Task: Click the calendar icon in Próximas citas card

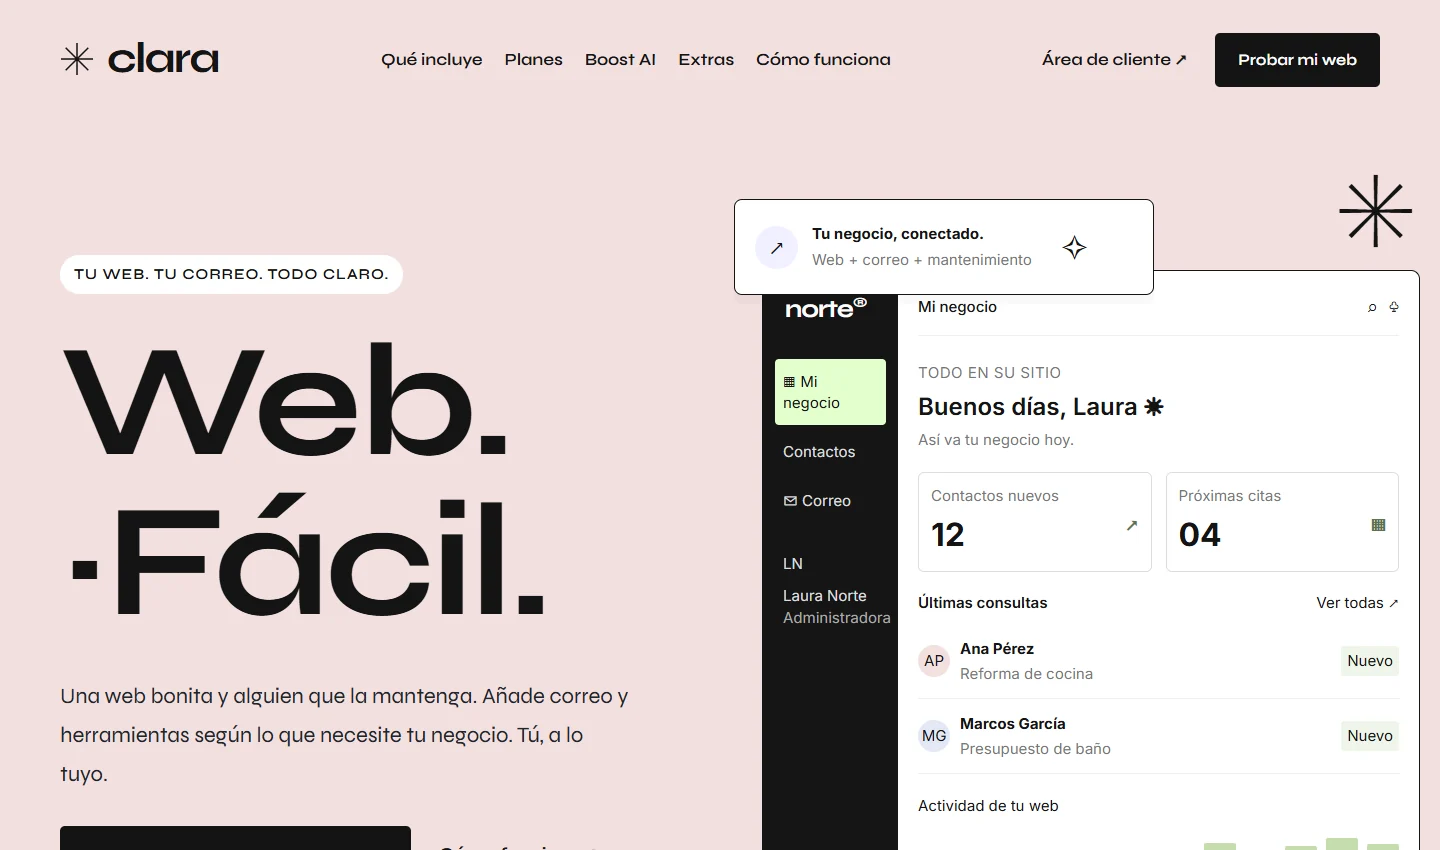Action: coord(1378,525)
